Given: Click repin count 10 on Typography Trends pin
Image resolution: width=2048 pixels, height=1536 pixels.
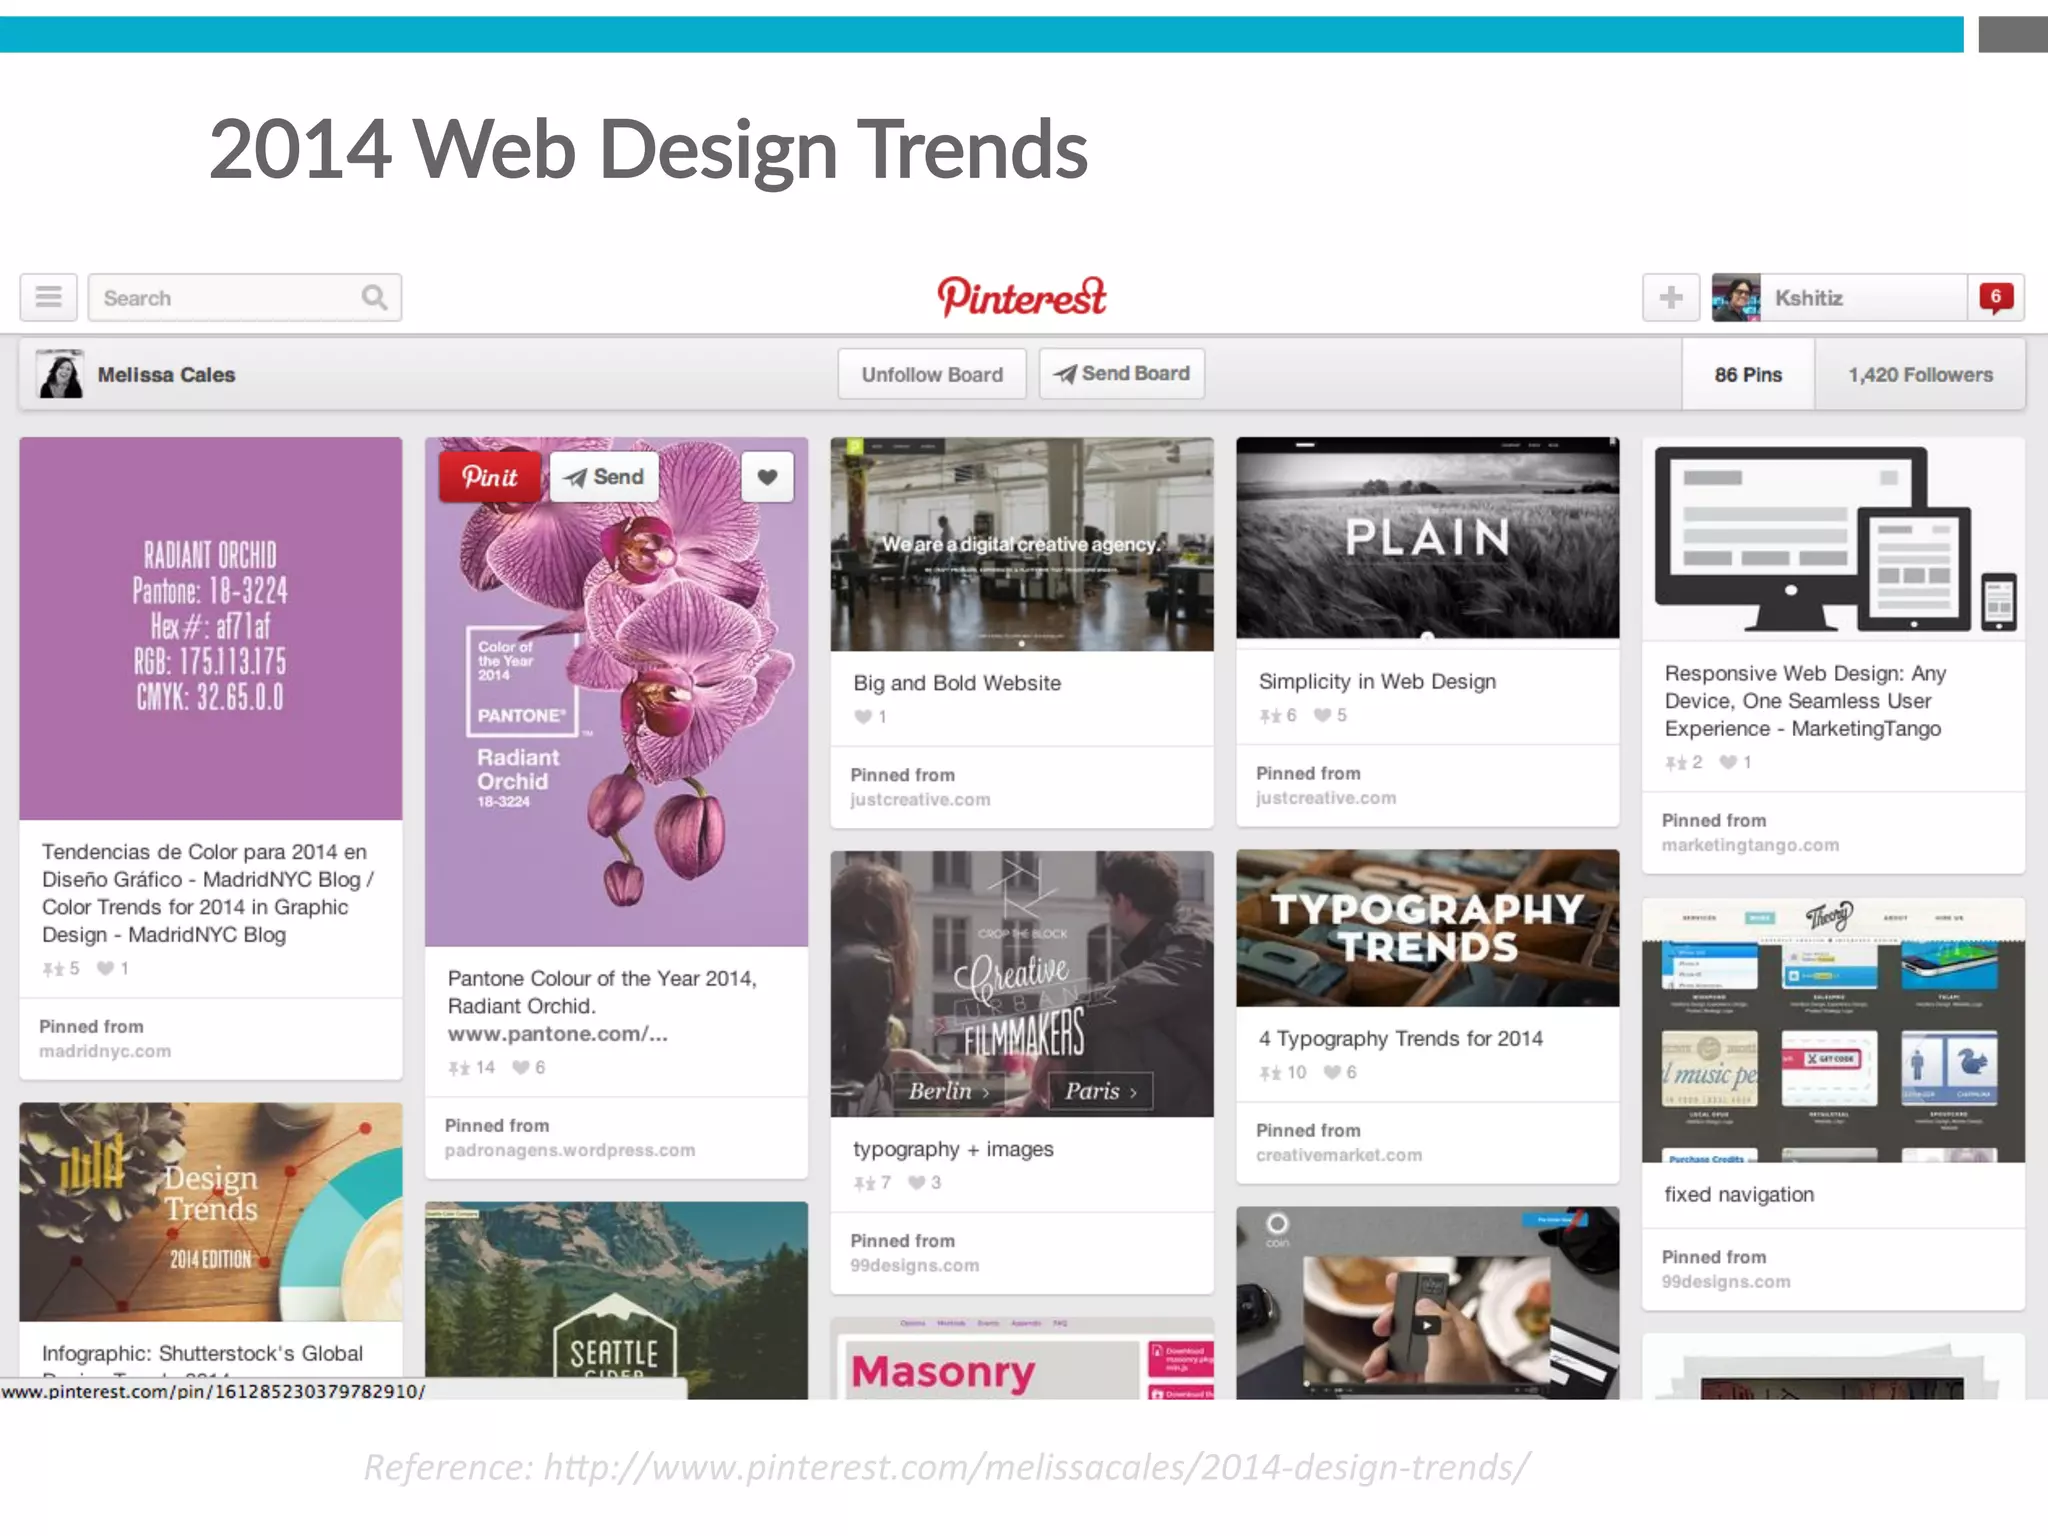Looking at the screenshot, I should [x=1283, y=1073].
